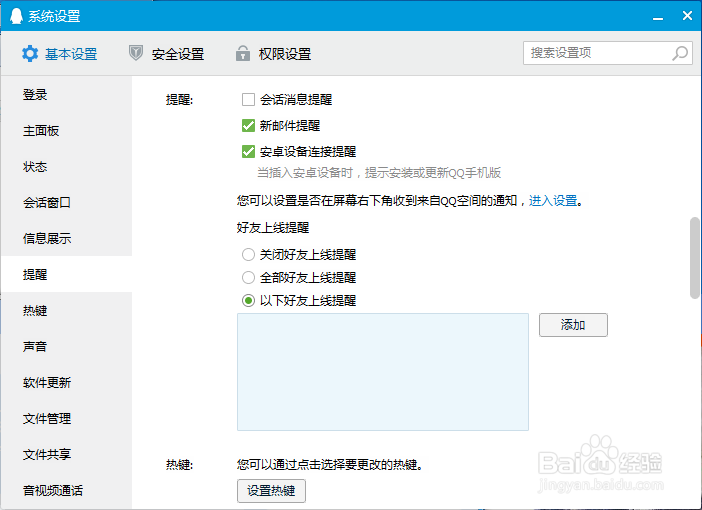
Task: Uncheck the 安卓设备连接提醒 checkbox
Action: click(x=248, y=151)
